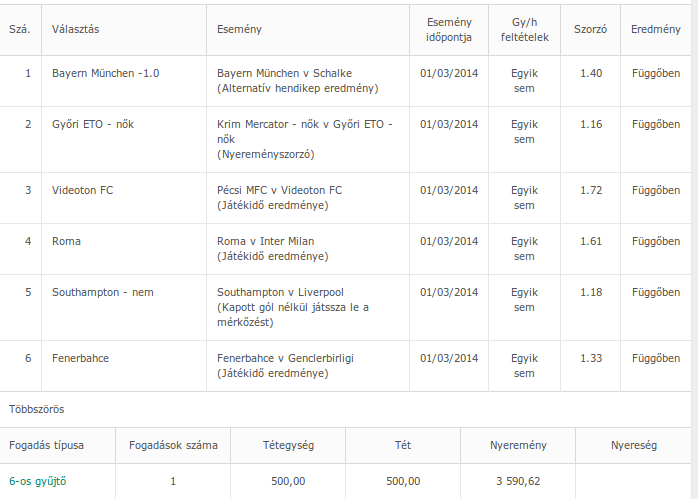Click the Többszörös section label
Screen dimensions: 698x499
coord(37,409)
